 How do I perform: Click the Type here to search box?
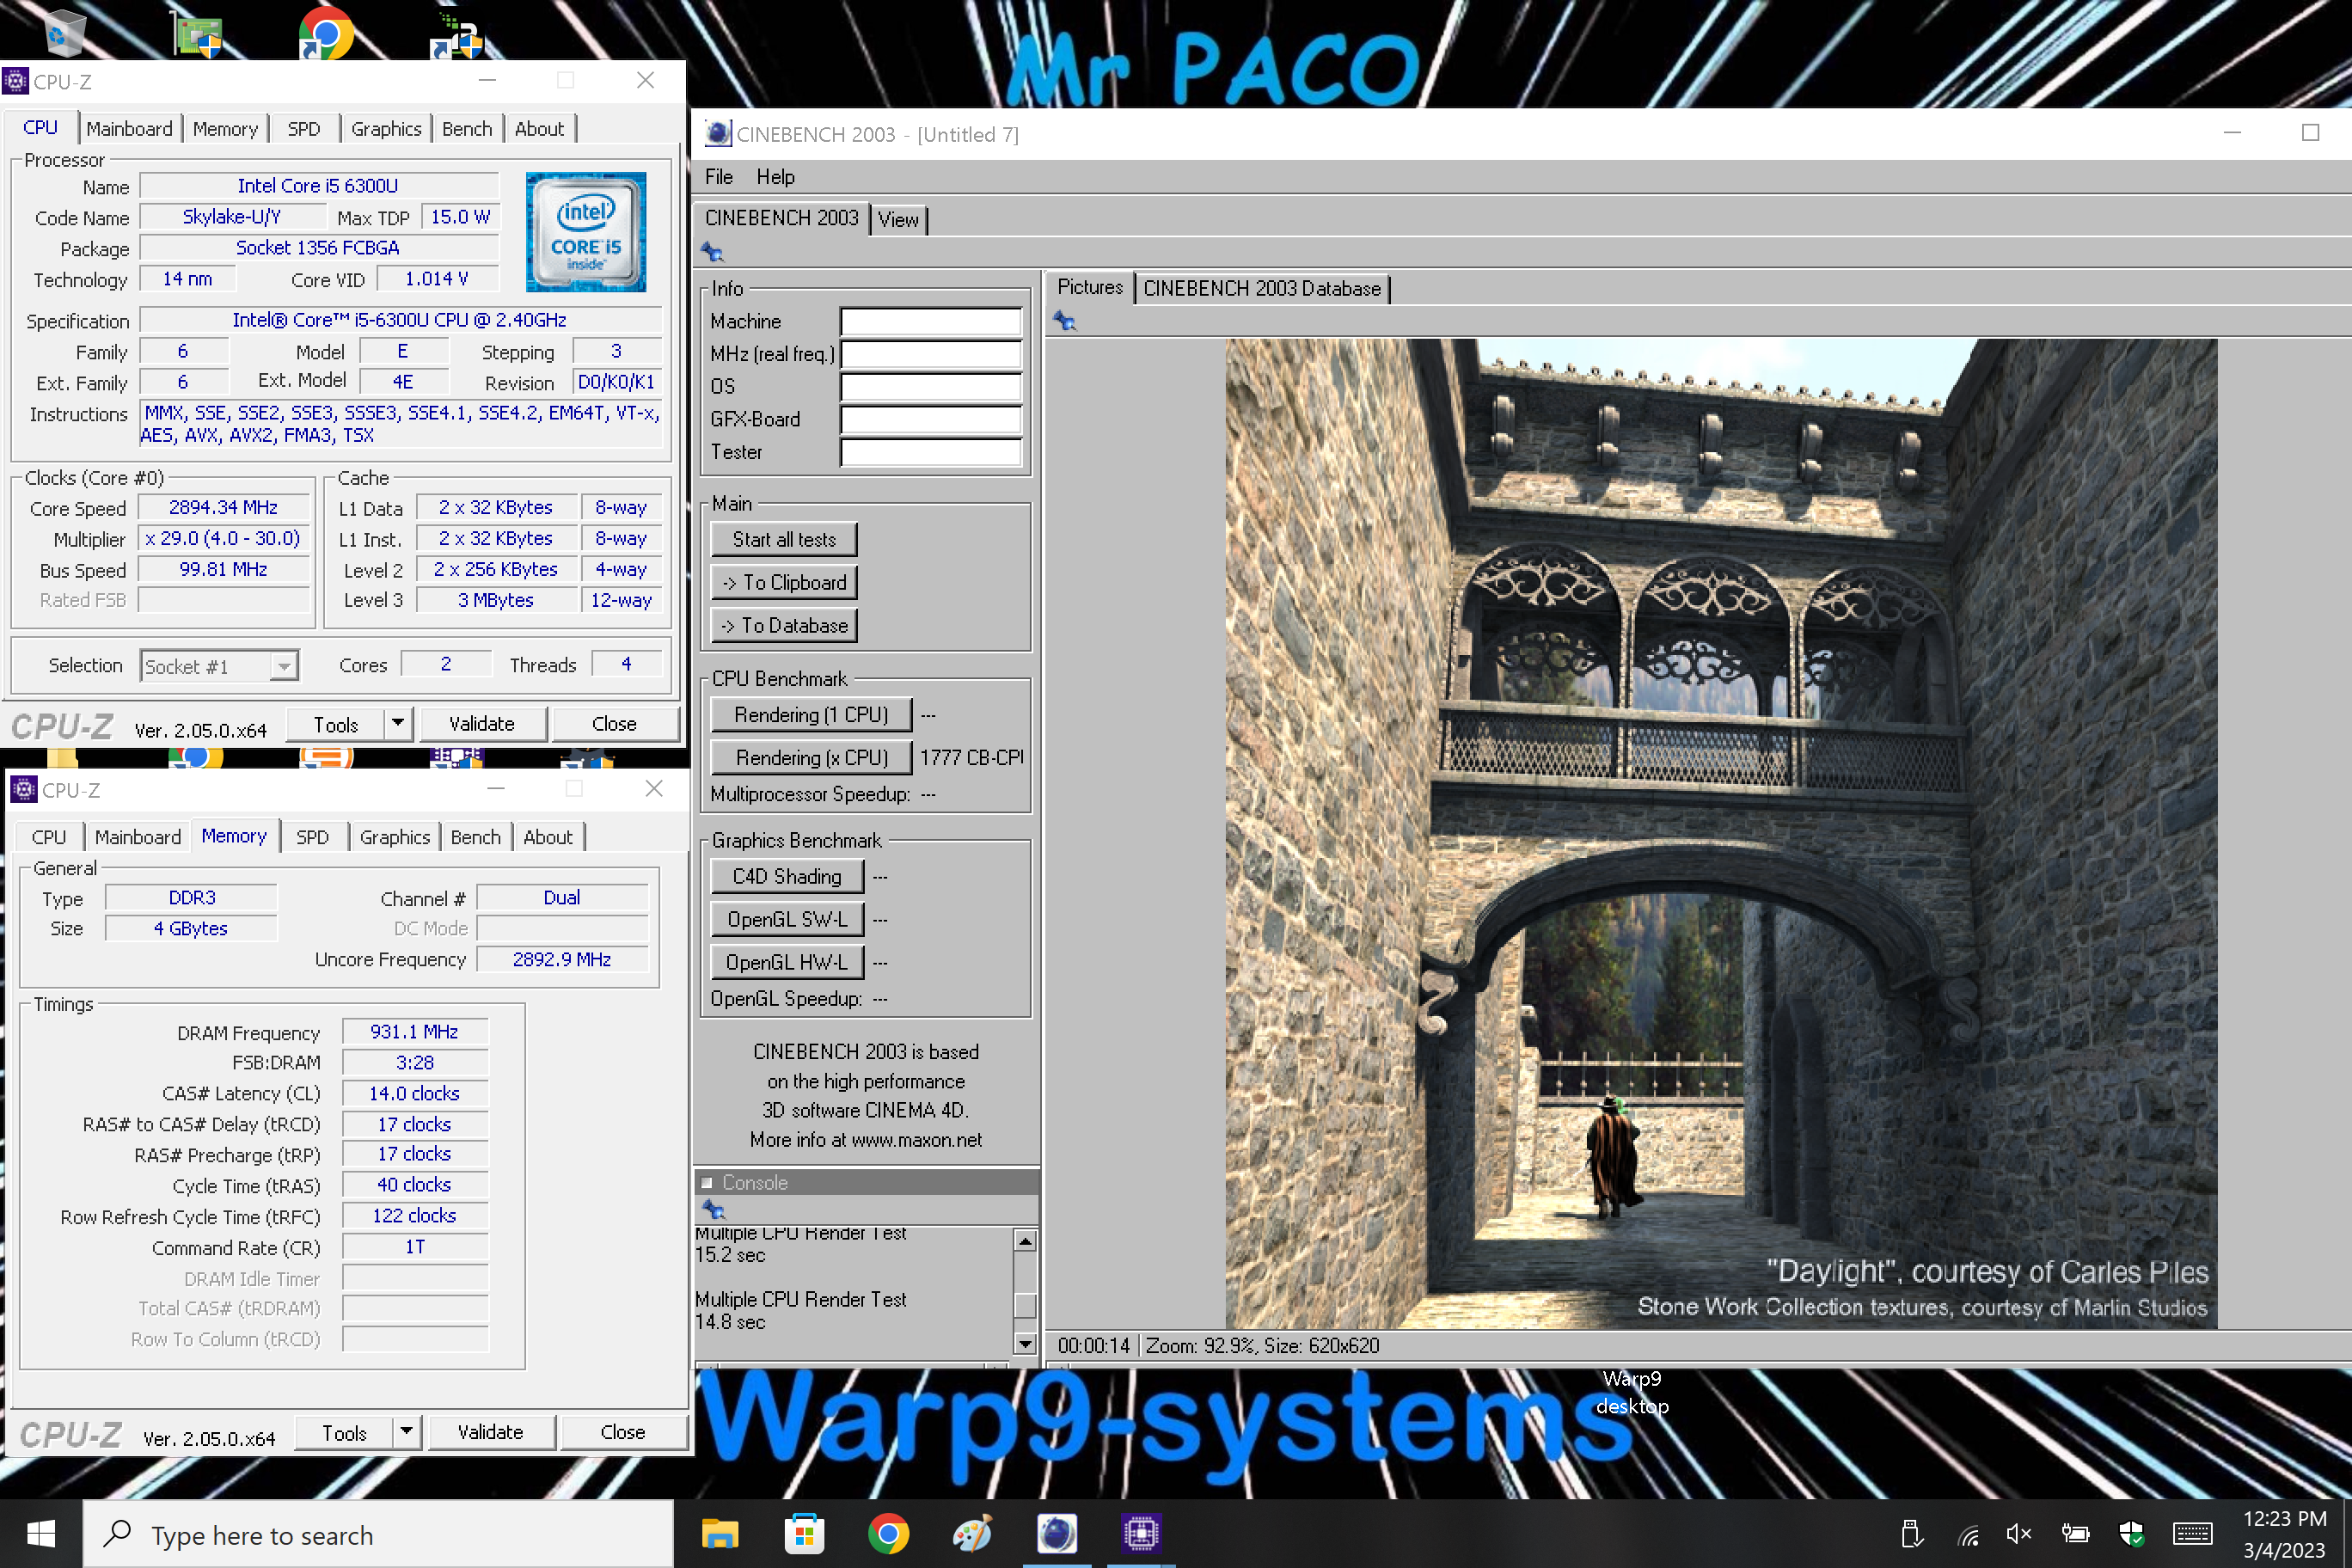[378, 1534]
